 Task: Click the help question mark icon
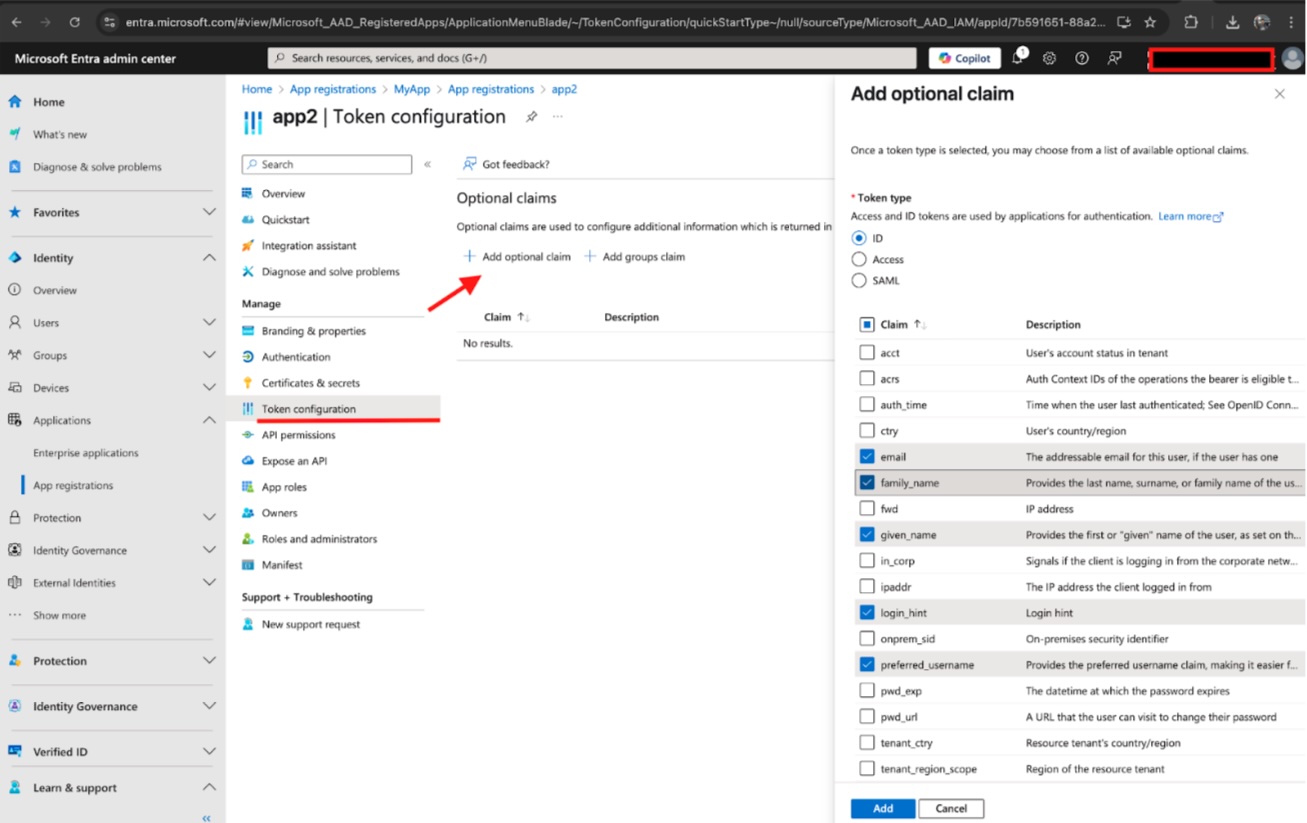1082,58
